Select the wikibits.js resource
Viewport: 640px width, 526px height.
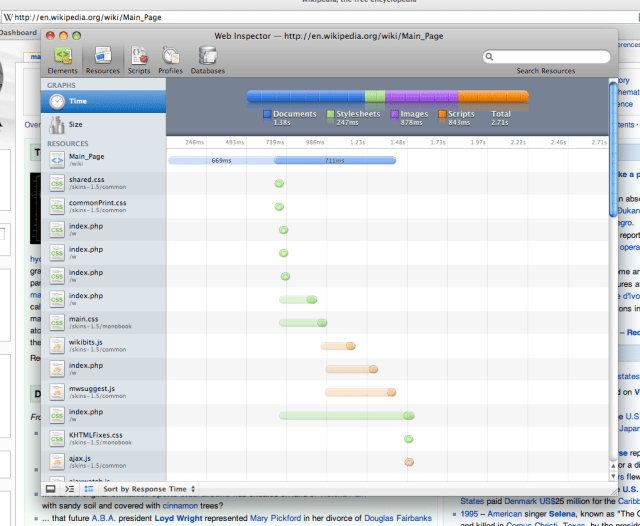pyautogui.click(x=103, y=346)
